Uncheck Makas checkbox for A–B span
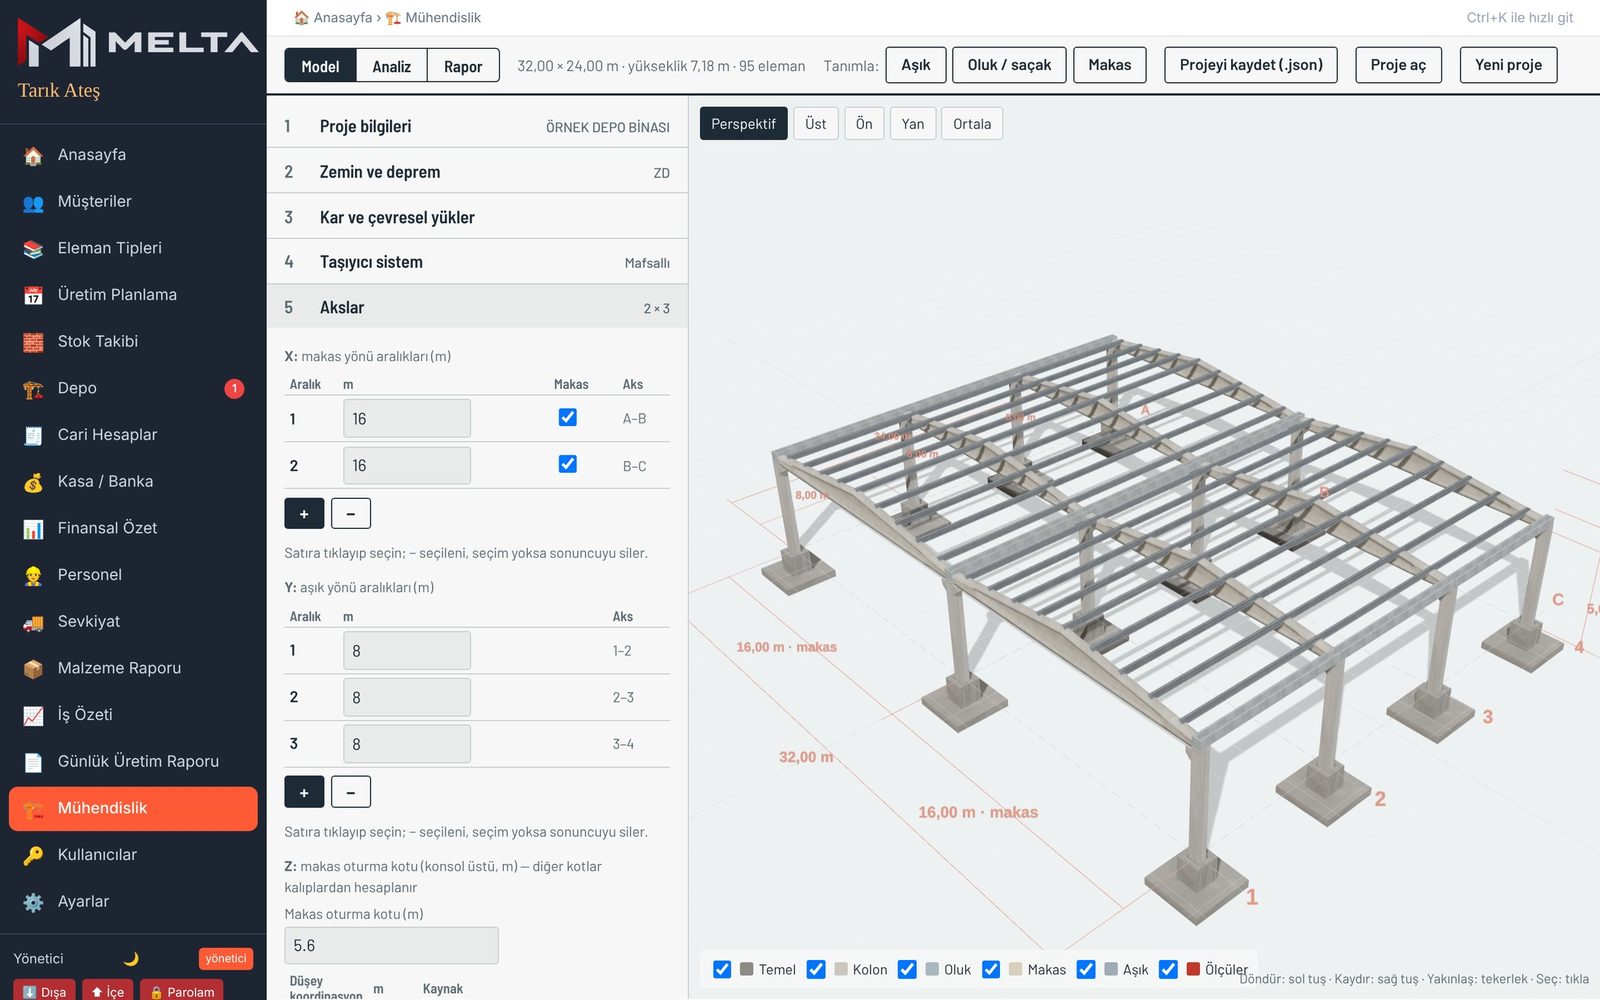The image size is (1600, 1000). [x=567, y=417]
